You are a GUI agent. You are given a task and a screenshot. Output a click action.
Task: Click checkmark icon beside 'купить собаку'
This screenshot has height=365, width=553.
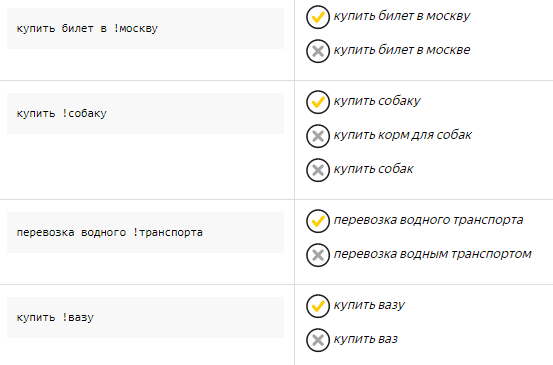click(318, 102)
